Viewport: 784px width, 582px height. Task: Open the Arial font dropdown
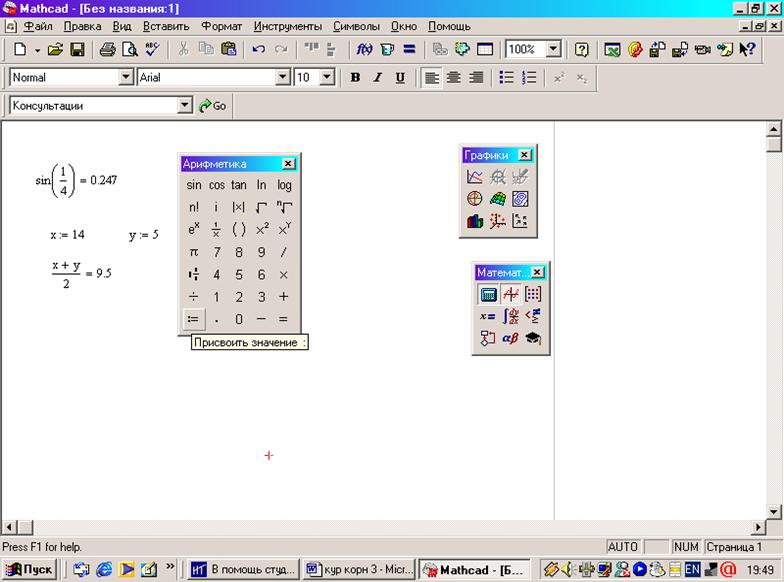[x=283, y=78]
